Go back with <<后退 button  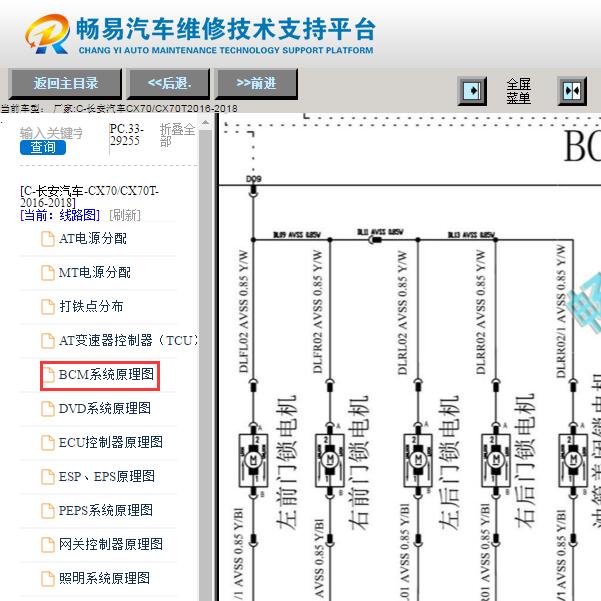coord(169,84)
